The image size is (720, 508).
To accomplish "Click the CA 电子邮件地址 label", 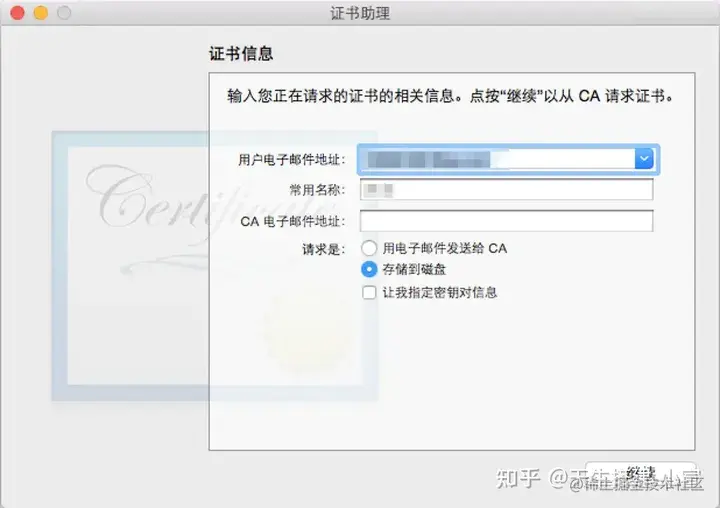I will 292,221.
